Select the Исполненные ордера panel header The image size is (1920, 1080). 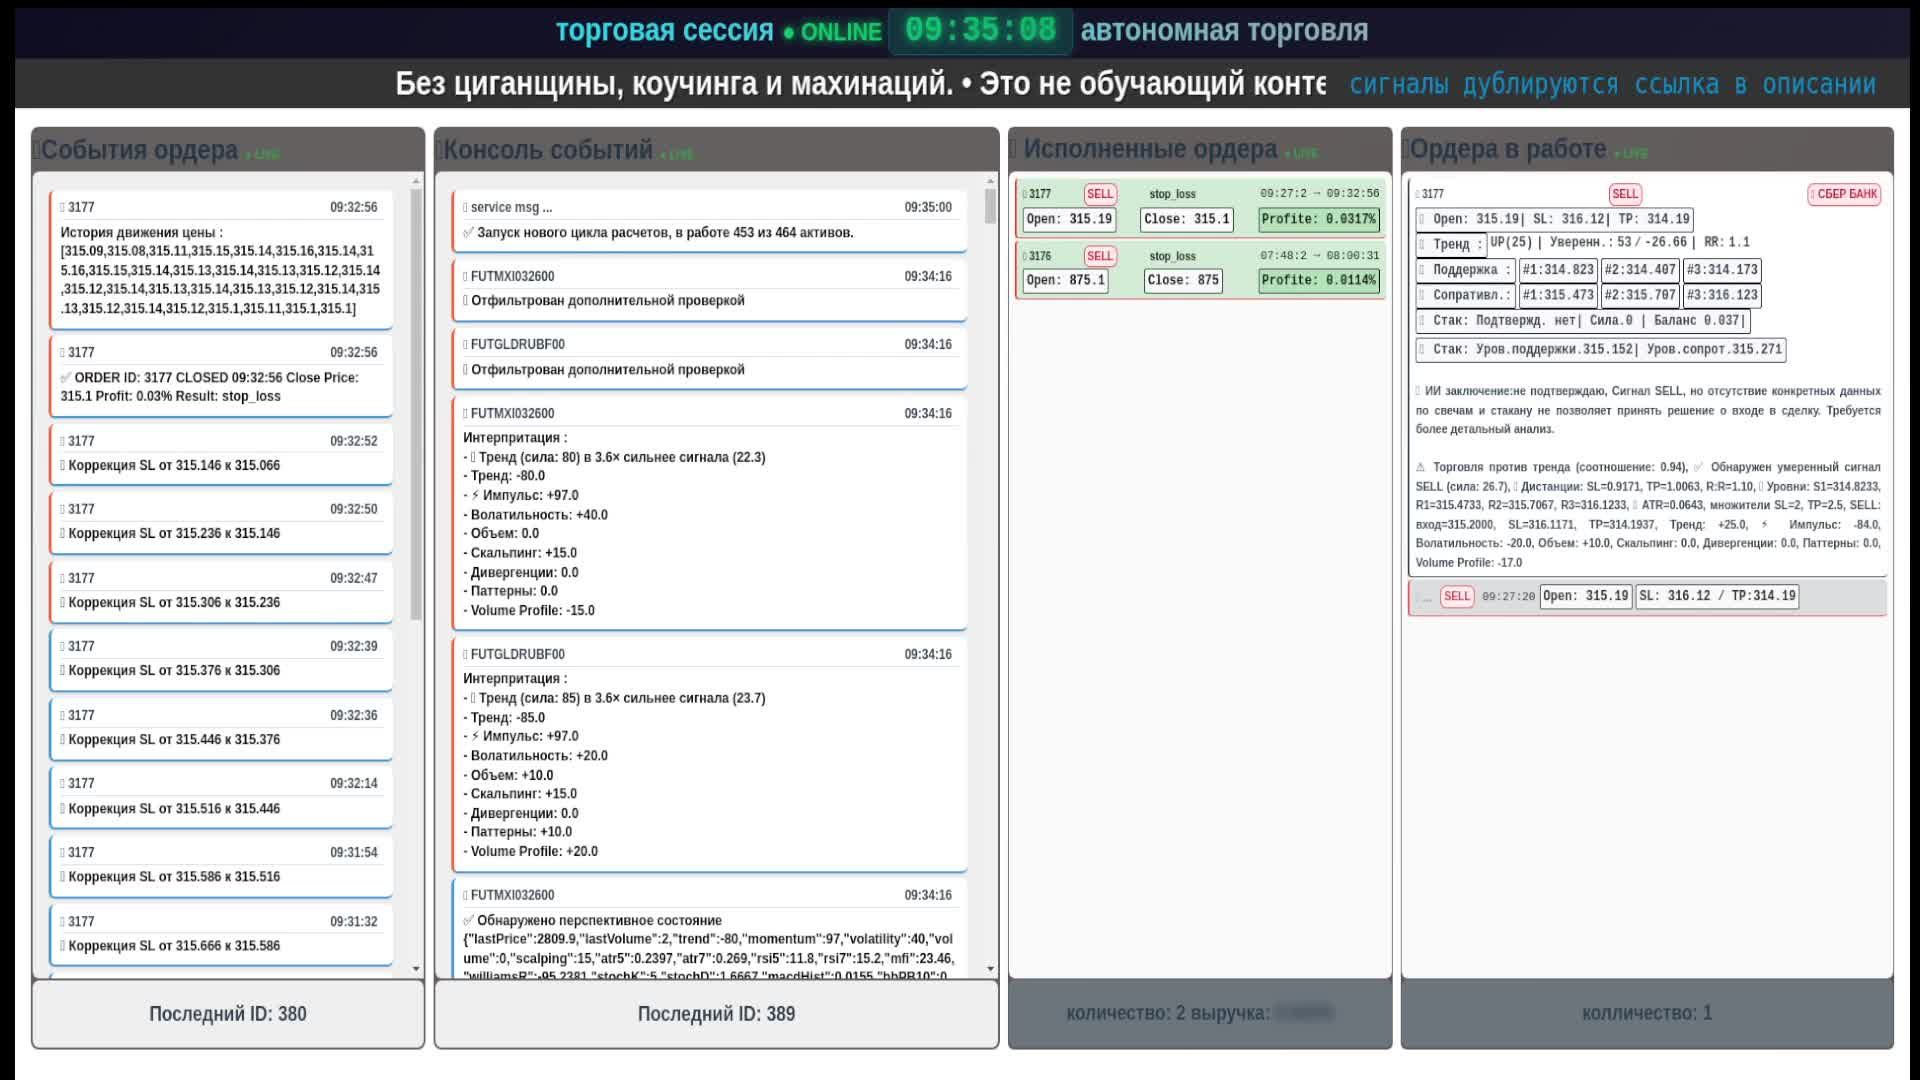[1149, 149]
